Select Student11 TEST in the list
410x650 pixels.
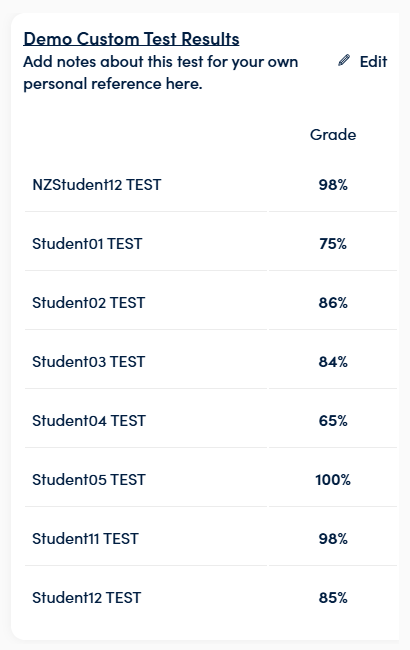85,538
